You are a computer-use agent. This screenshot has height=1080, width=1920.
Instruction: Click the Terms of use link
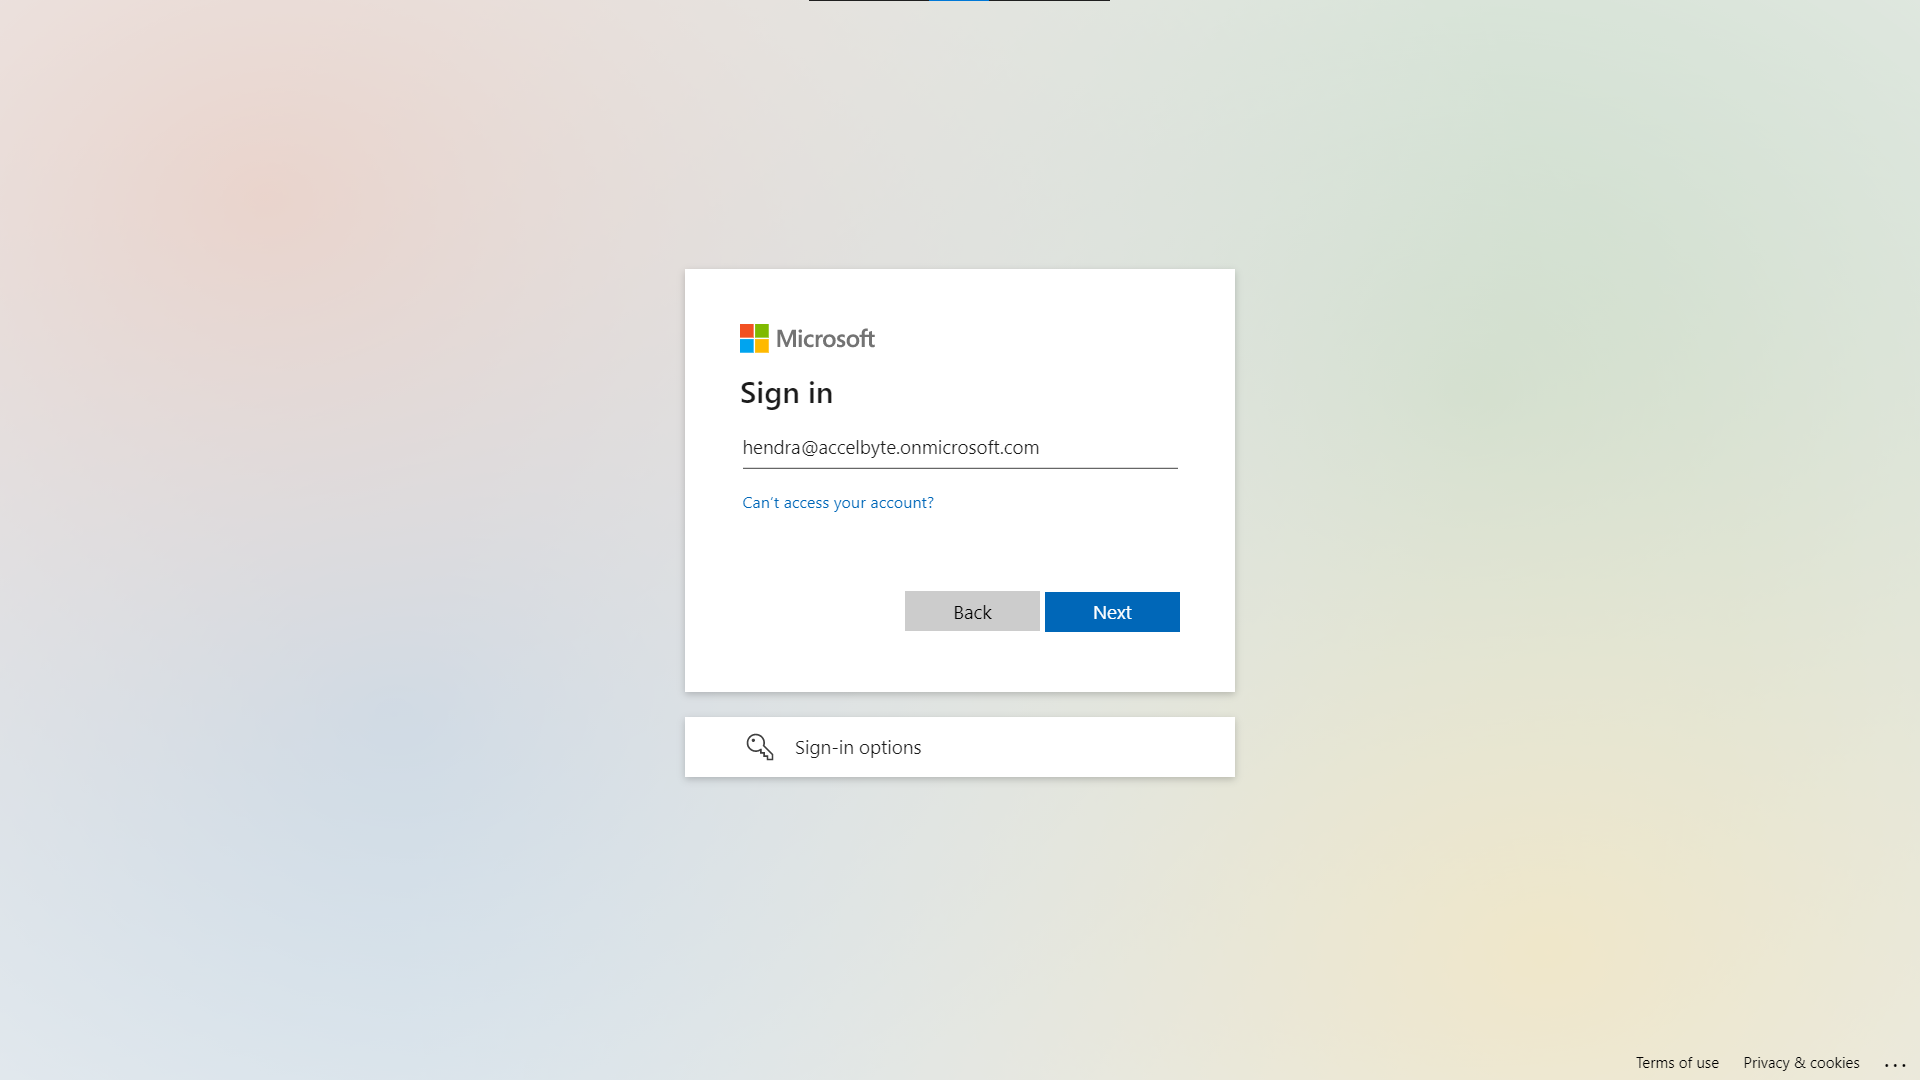pos(1677,1063)
